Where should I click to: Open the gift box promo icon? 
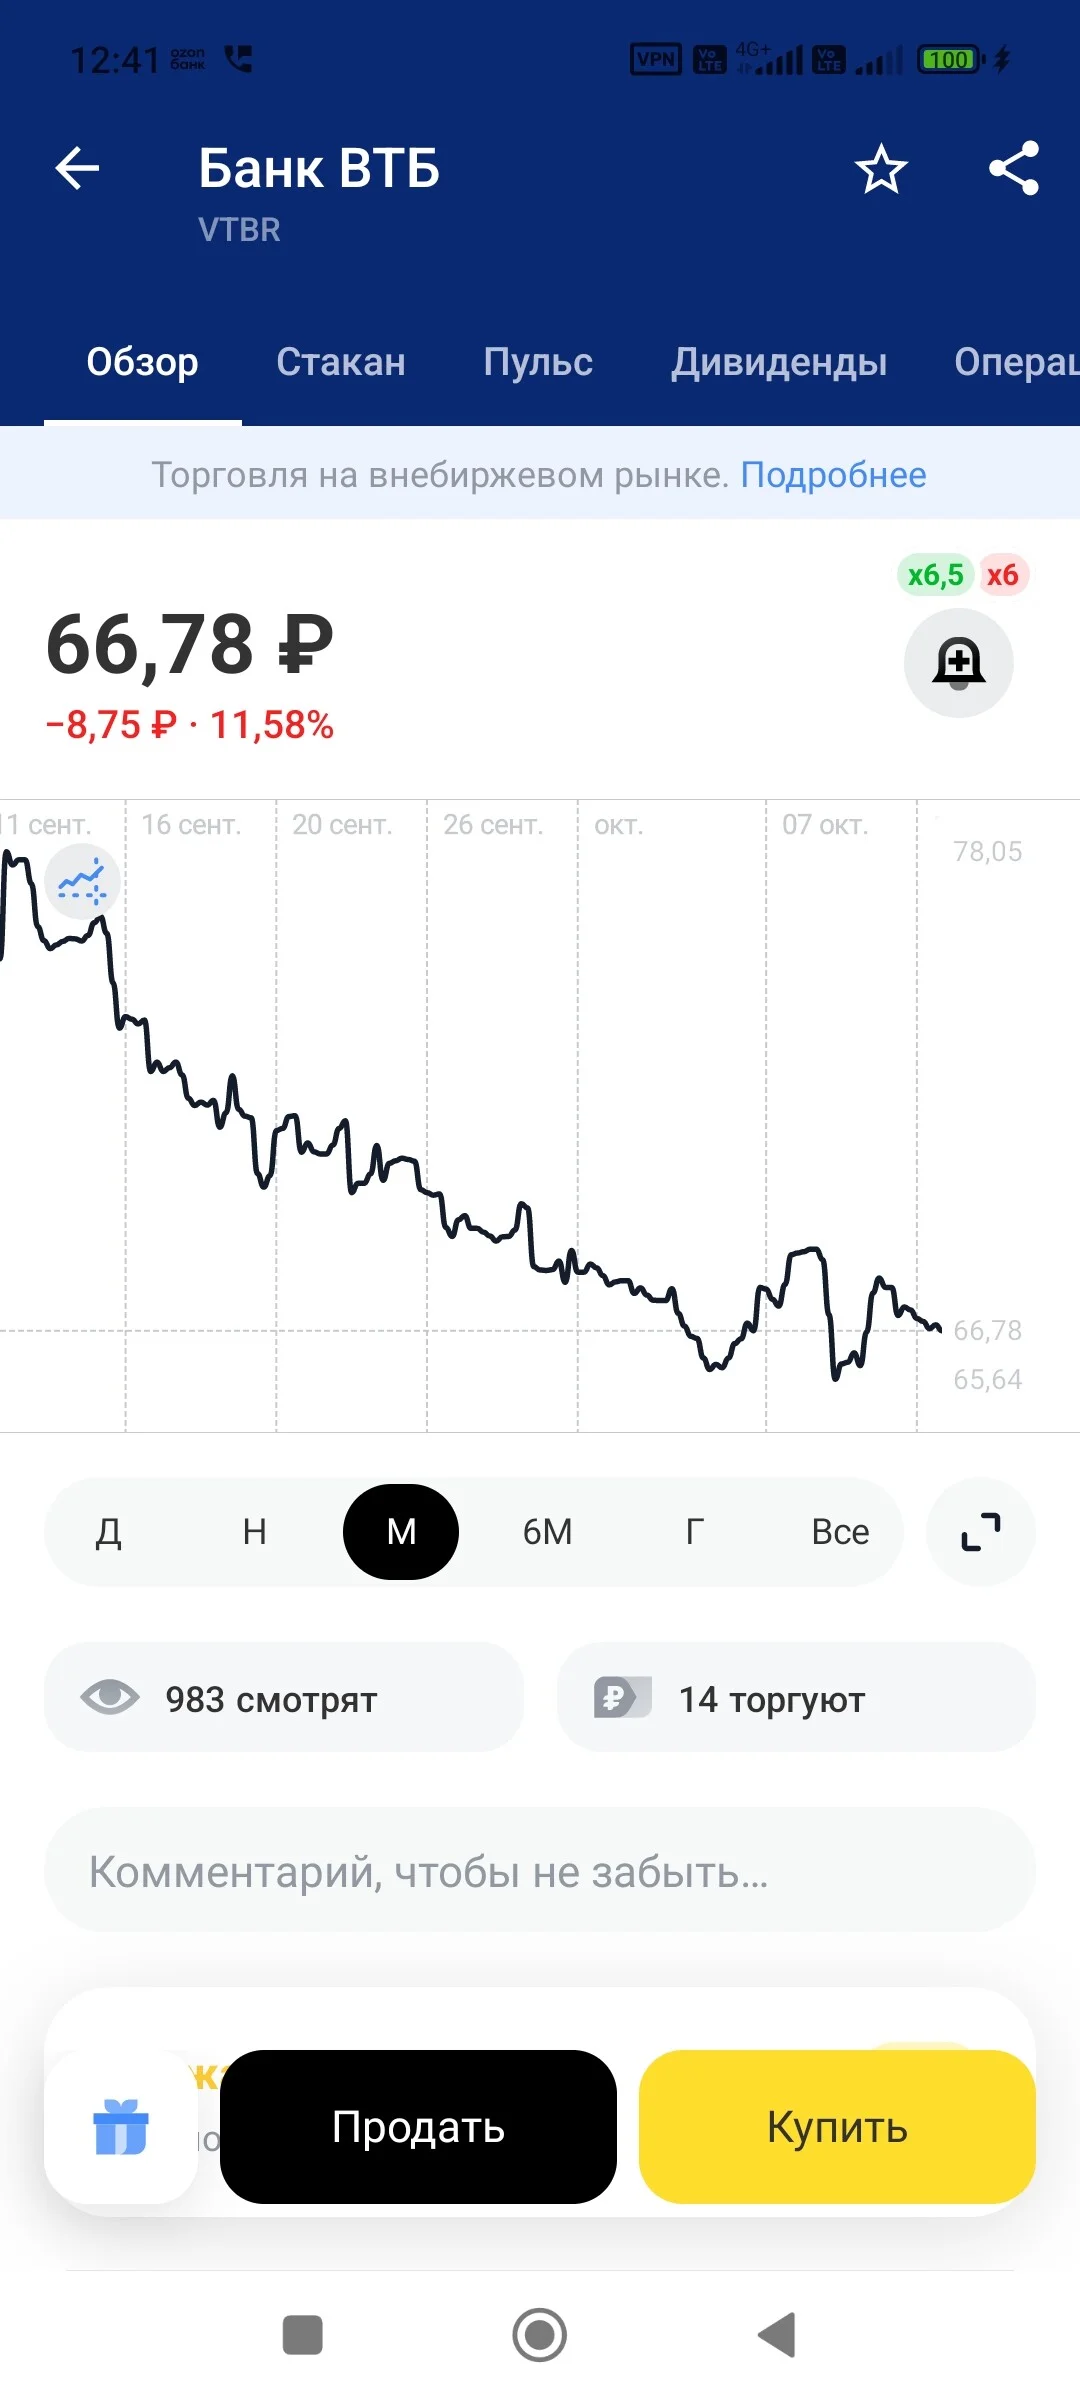click(121, 2127)
